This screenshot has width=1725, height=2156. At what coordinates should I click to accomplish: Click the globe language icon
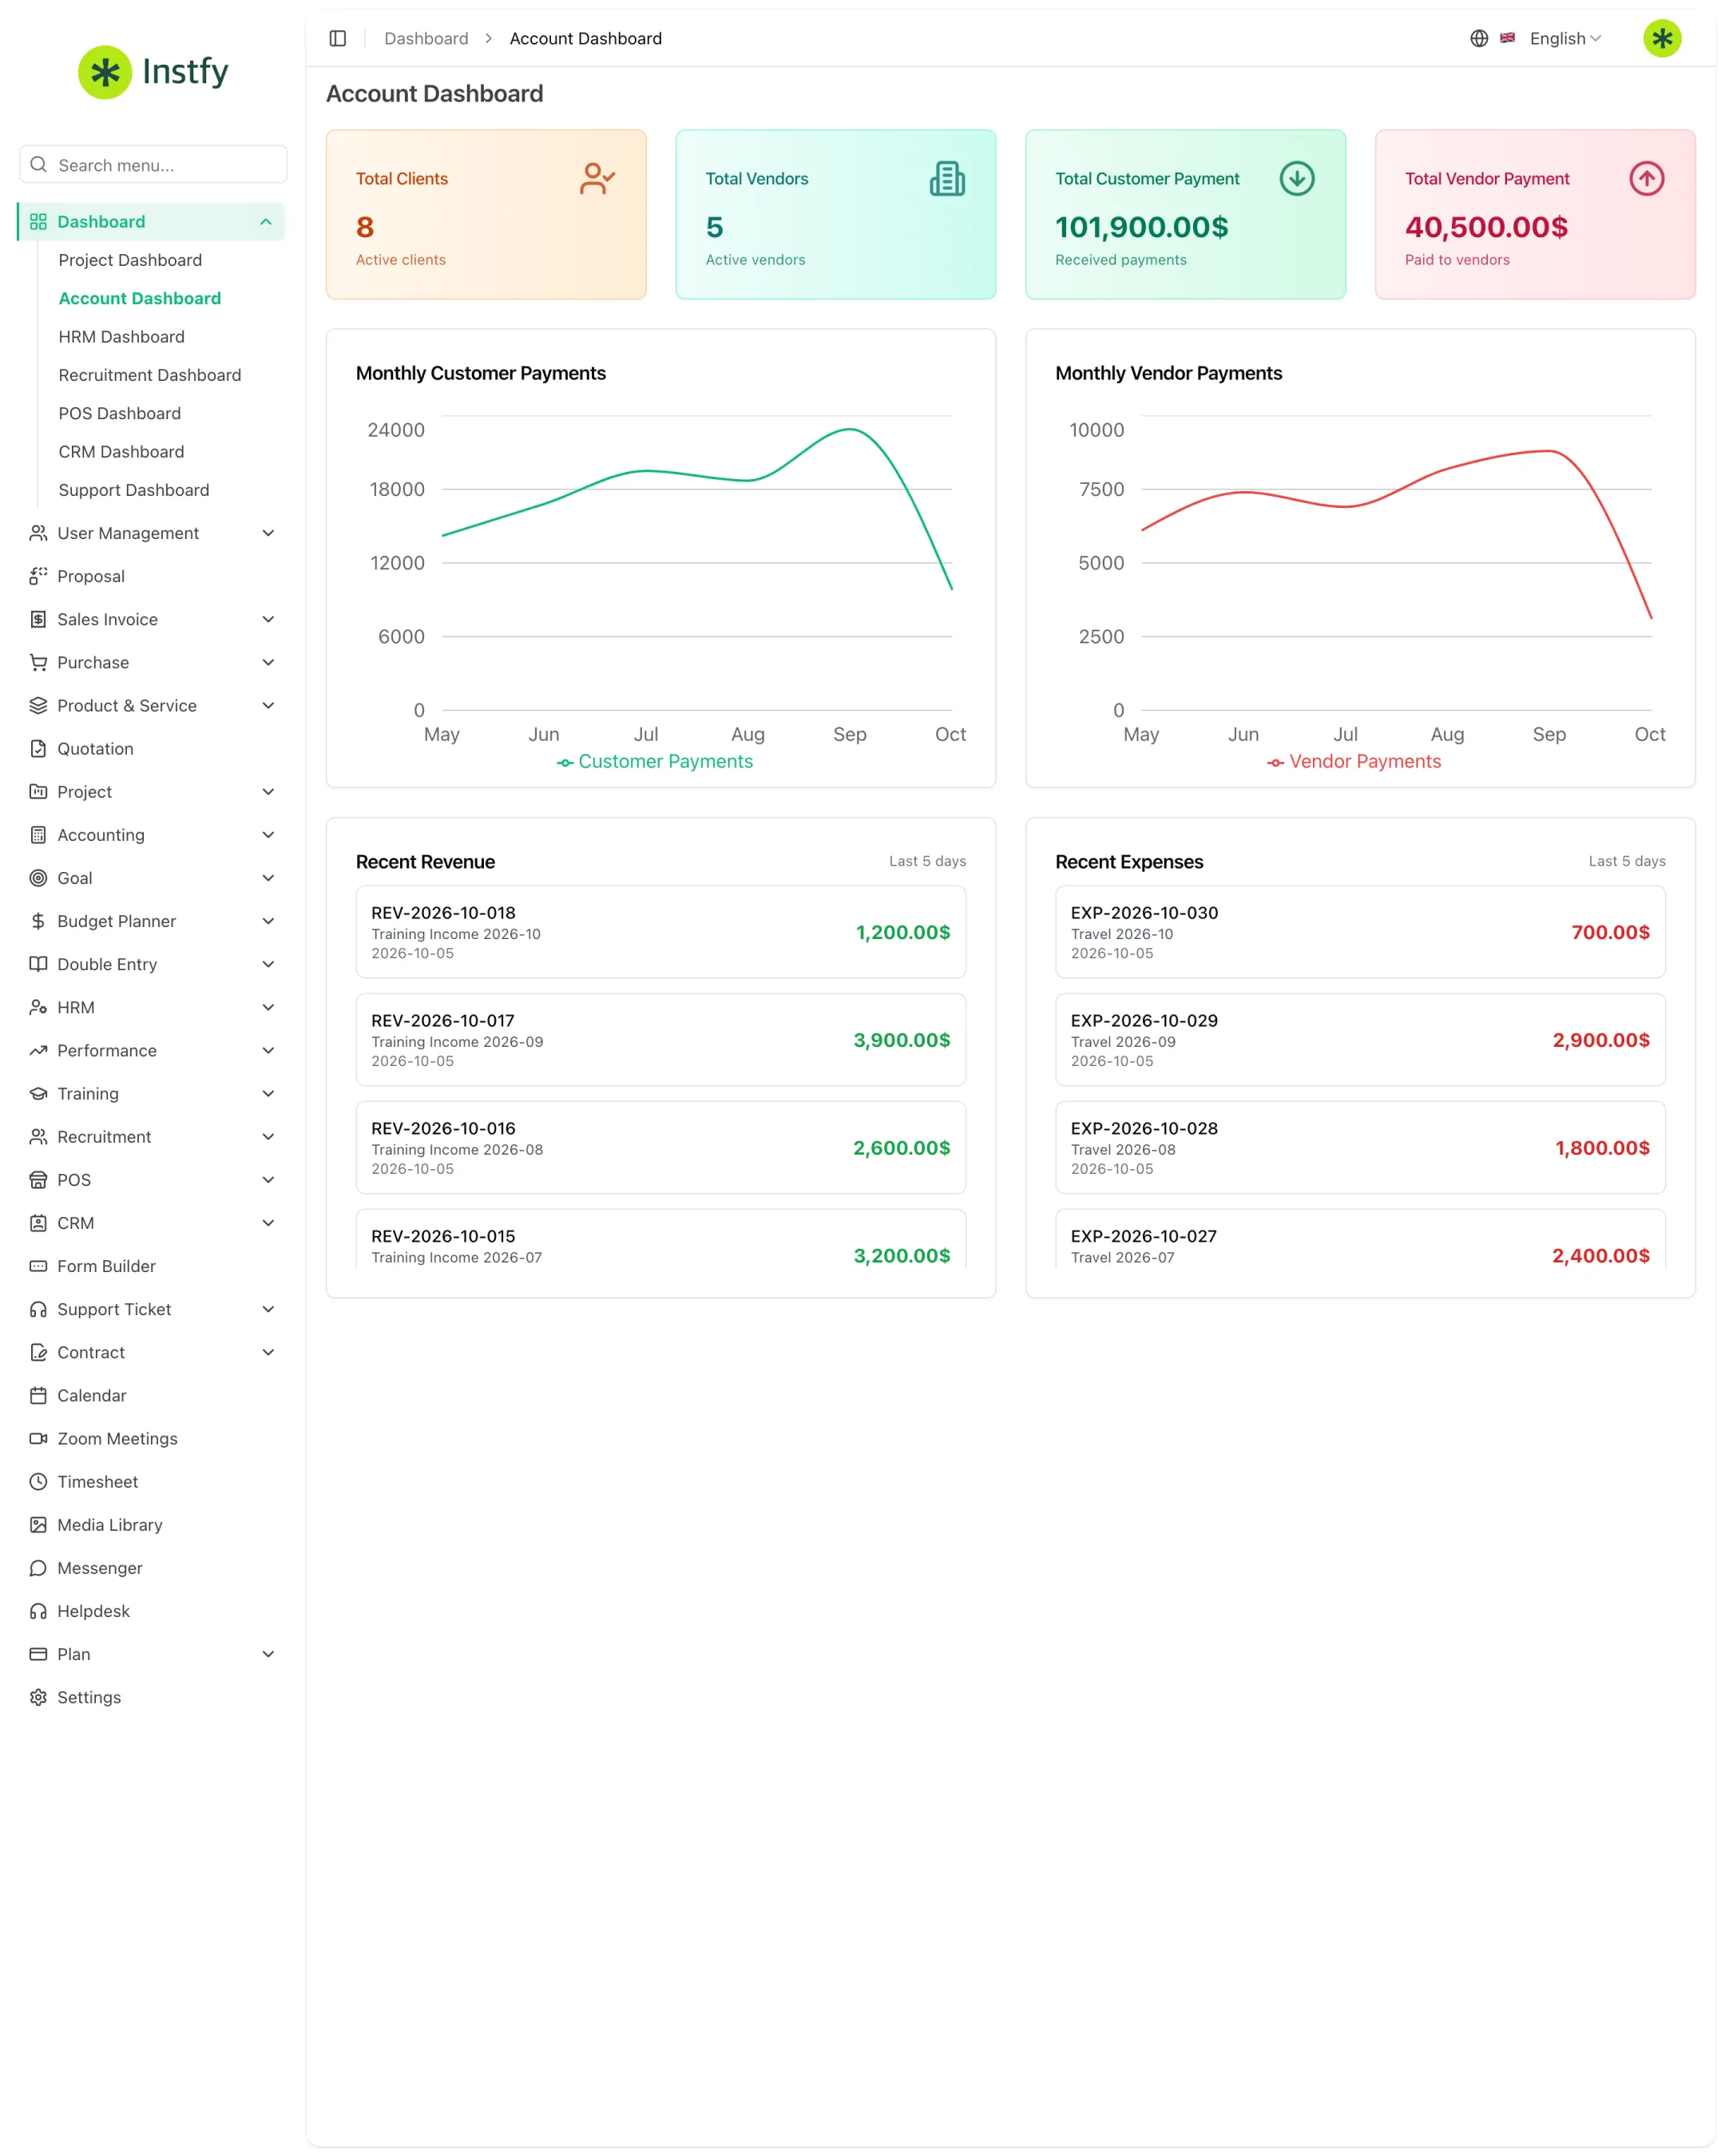point(1479,38)
